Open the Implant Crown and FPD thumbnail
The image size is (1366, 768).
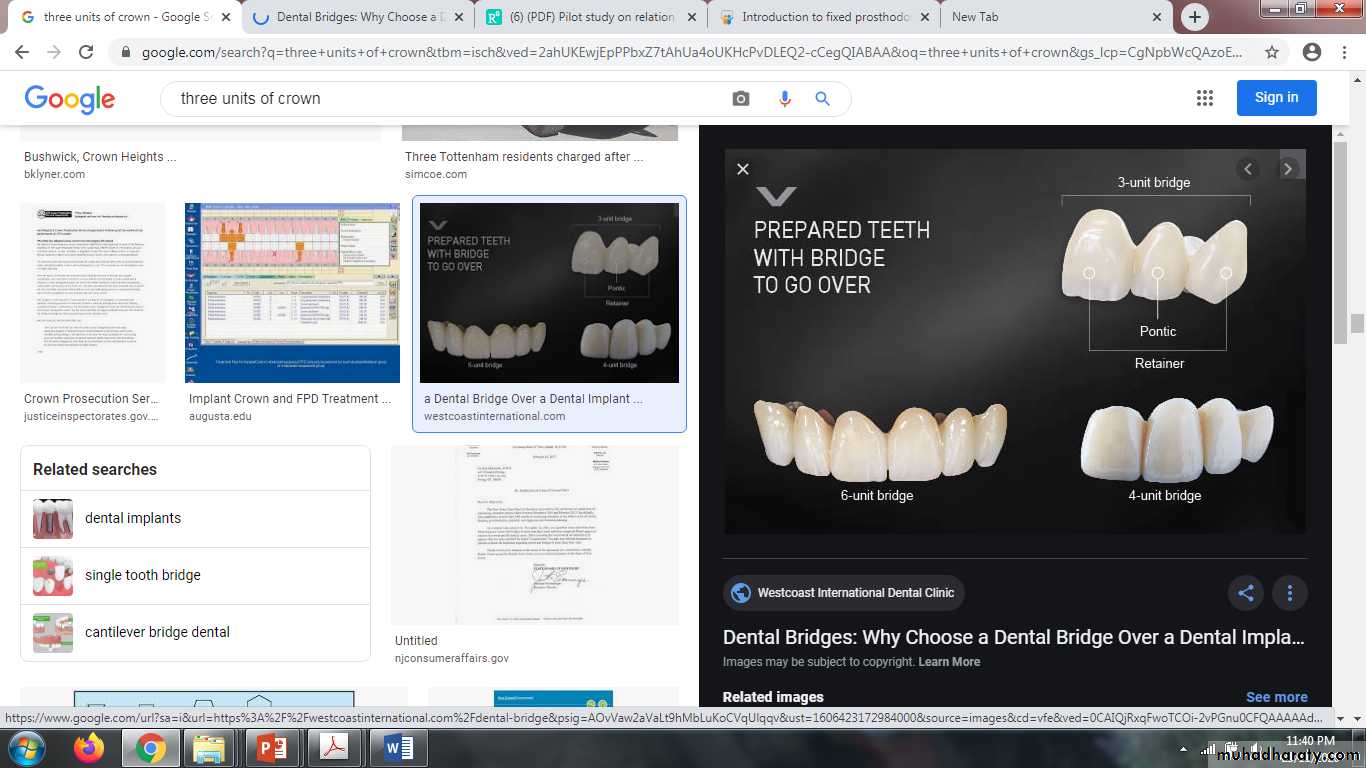(292, 293)
